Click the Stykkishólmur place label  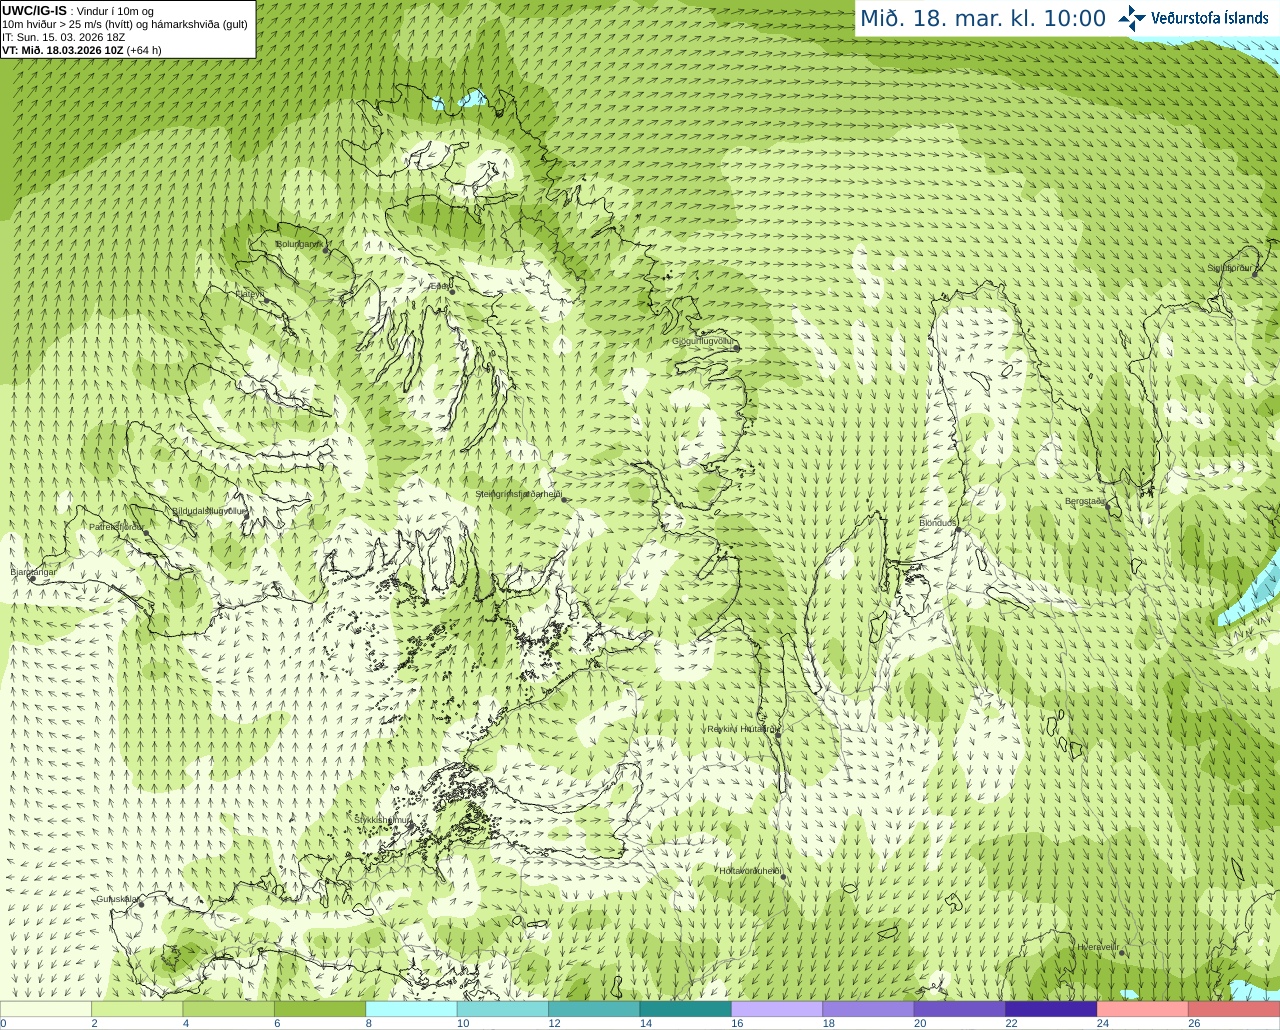tap(383, 820)
